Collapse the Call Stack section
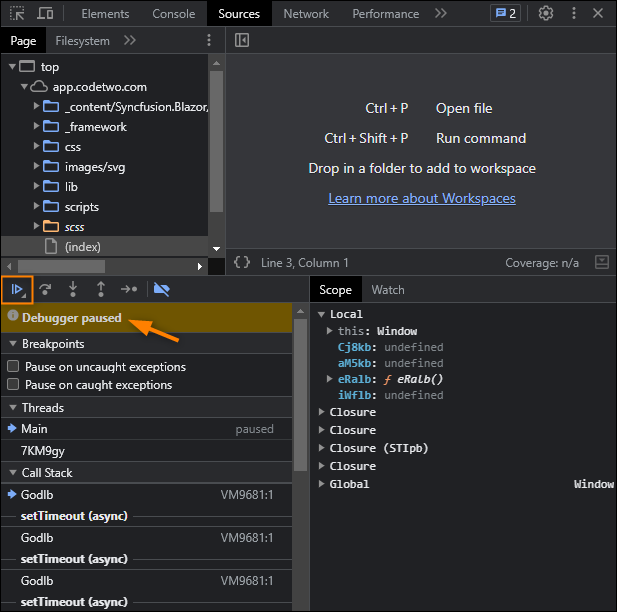The image size is (617, 612). click(x=13, y=473)
